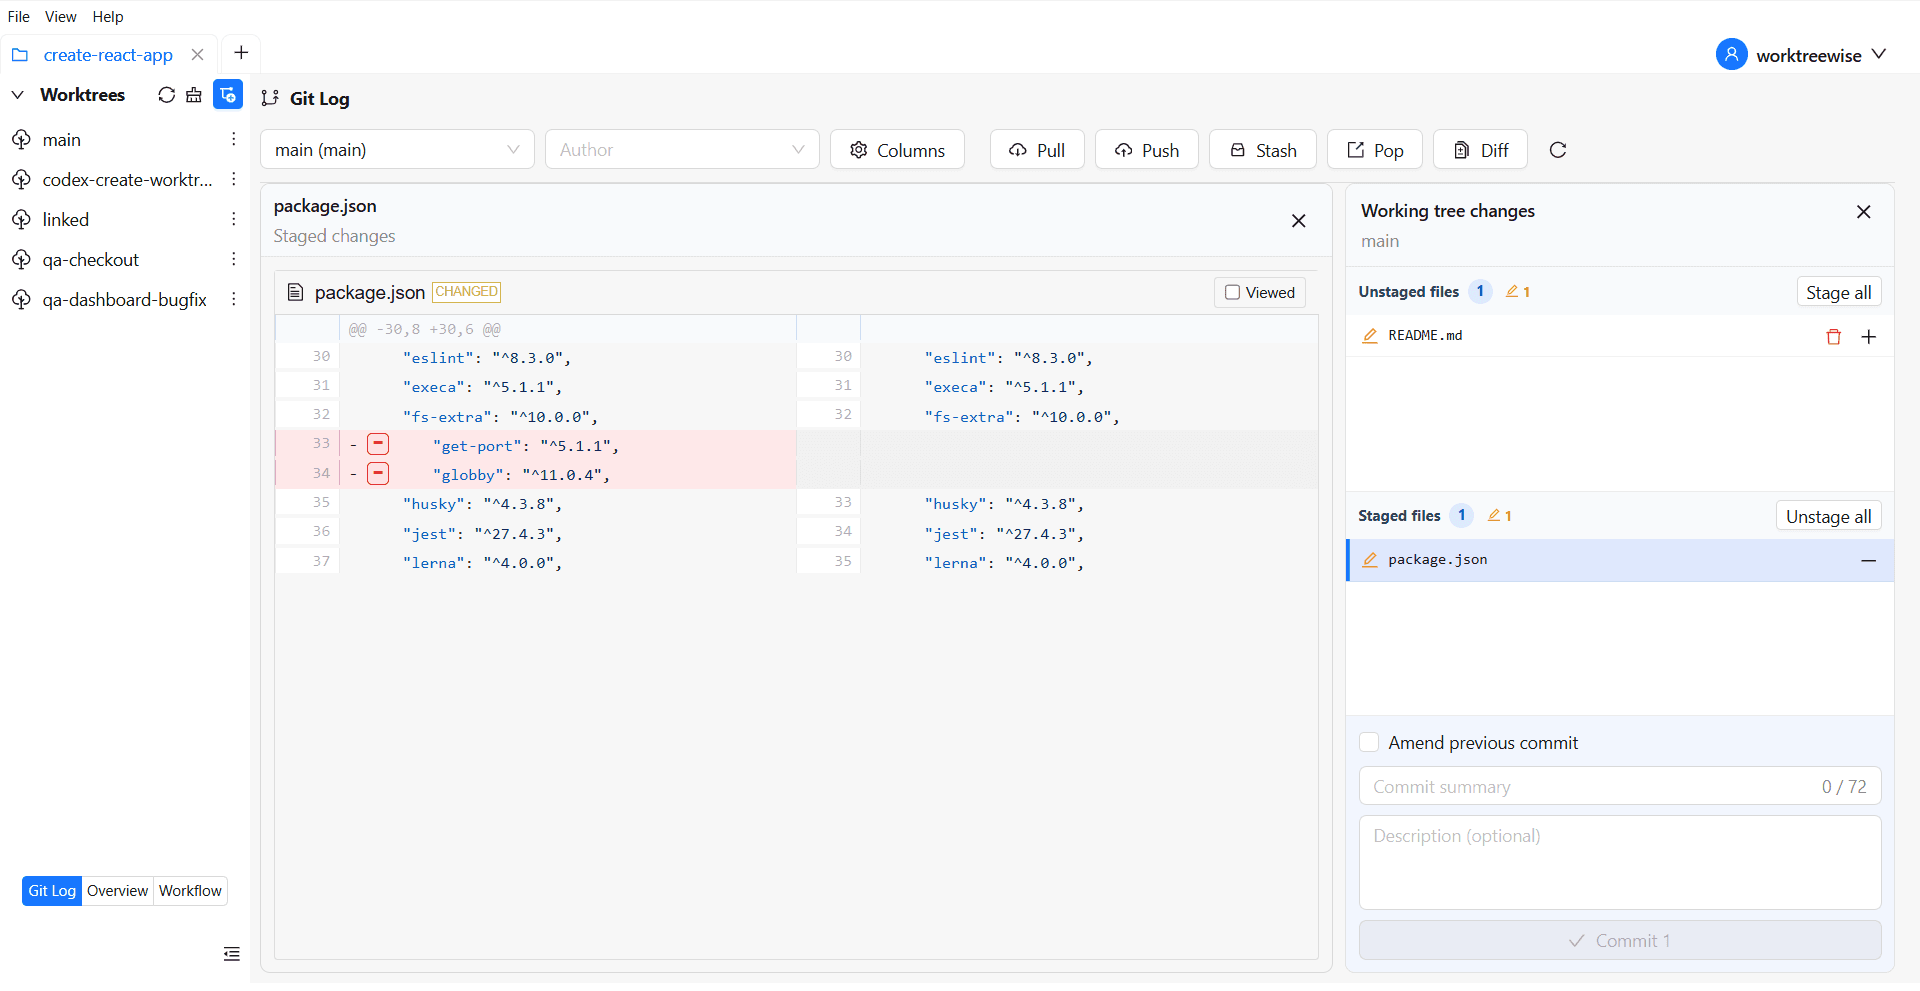Screen dimensions: 1920x991
Task: Click the Columns button
Action: click(897, 150)
